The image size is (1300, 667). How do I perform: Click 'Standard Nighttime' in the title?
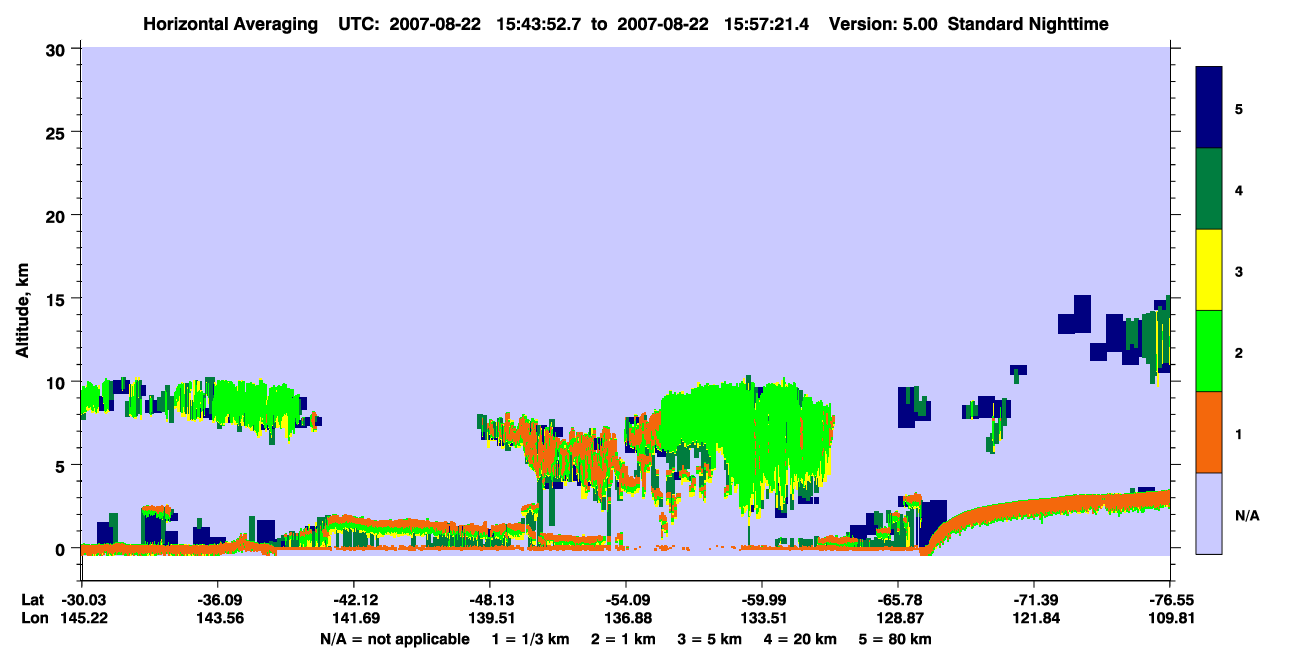(1028, 24)
